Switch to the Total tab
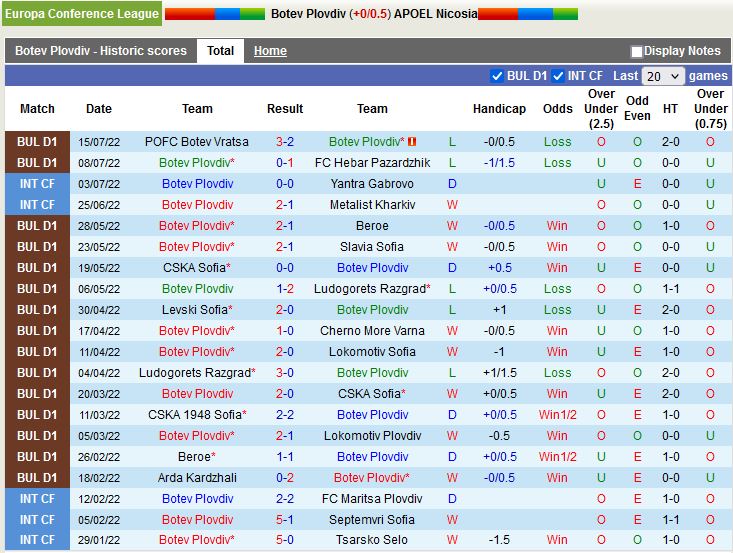The image size is (733, 553). (220, 51)
